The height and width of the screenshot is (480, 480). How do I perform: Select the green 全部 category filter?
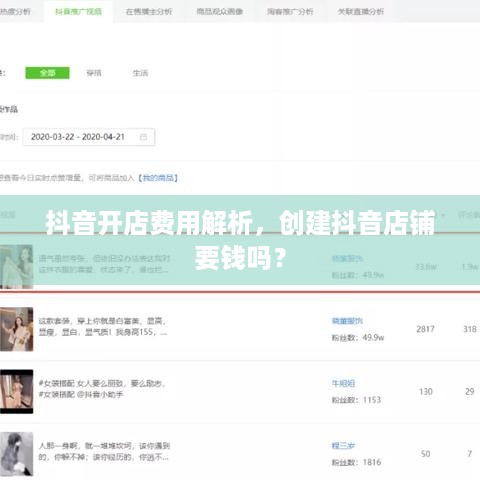(x=47, y=73)
